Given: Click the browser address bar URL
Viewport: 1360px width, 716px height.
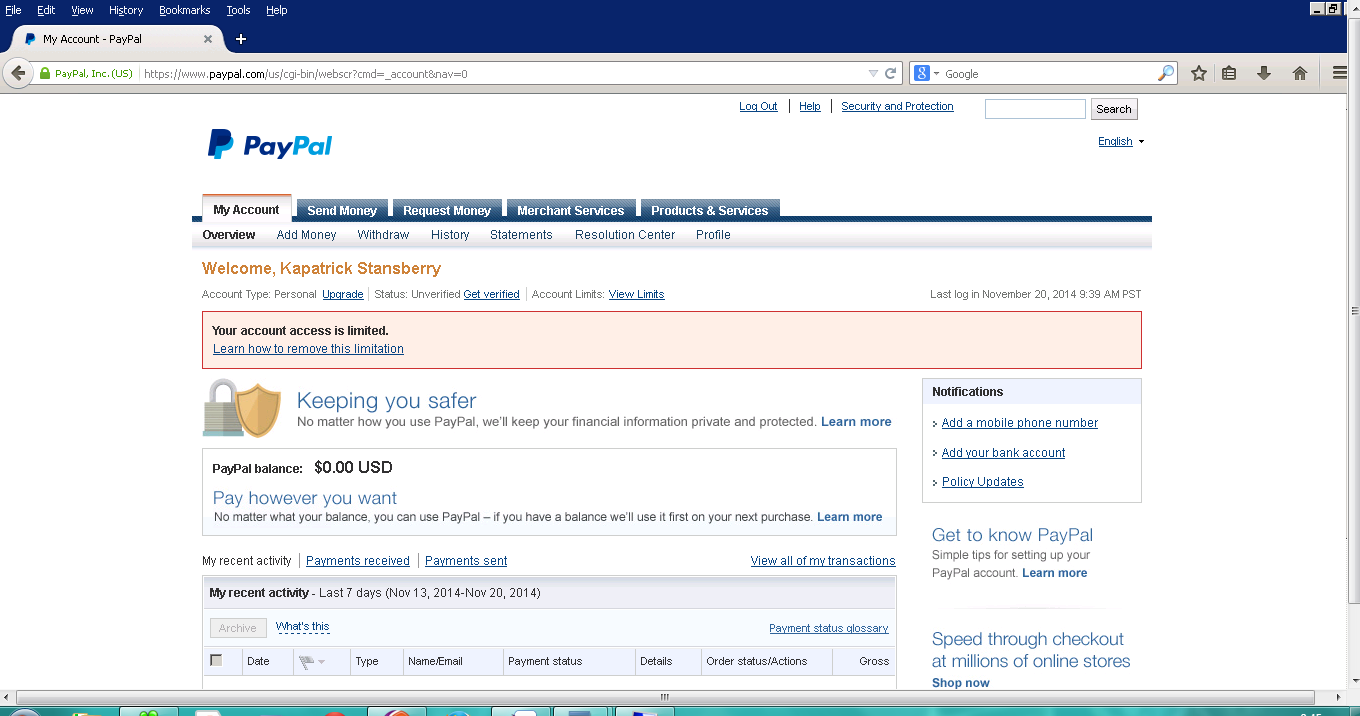Looking at the screenshot, I should point(500,74).
